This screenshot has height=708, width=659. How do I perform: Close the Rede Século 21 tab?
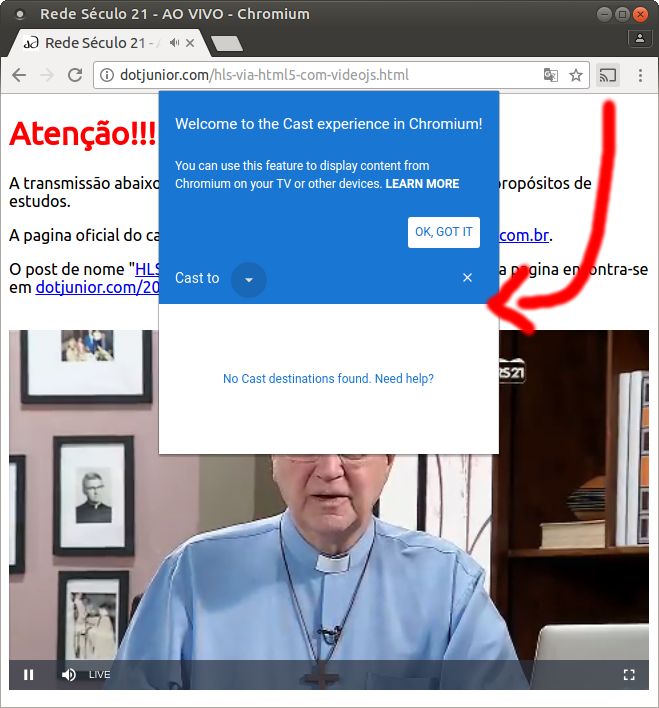(x=190, y=43)
